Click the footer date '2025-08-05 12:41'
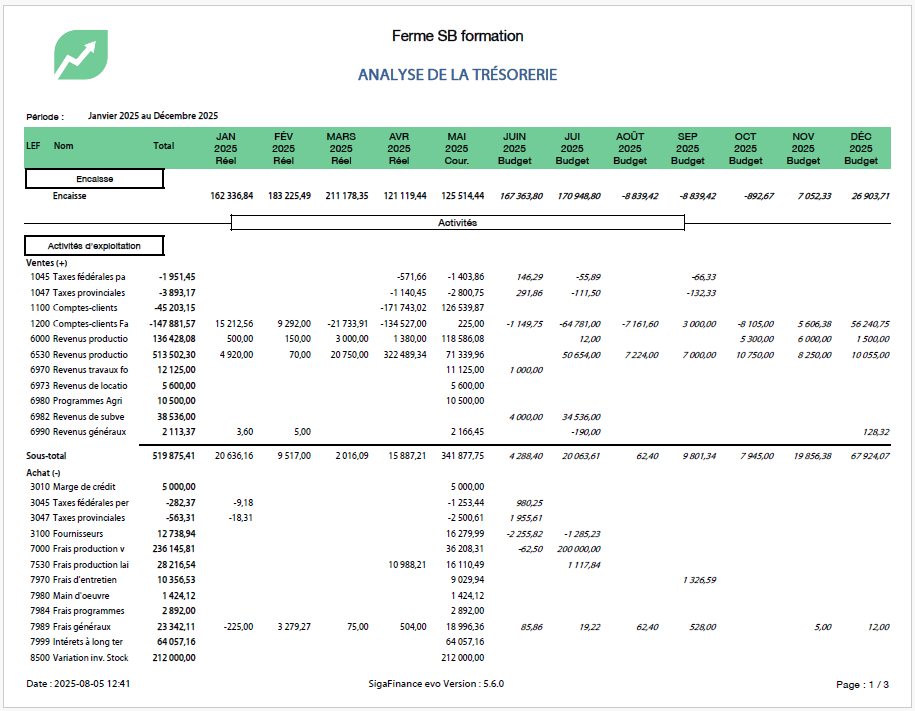This screenshot has width=915, height=711. pos(92,683)
